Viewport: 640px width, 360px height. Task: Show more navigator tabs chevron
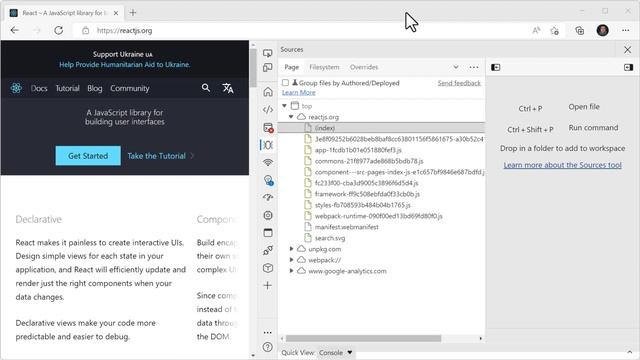point(456,67)
